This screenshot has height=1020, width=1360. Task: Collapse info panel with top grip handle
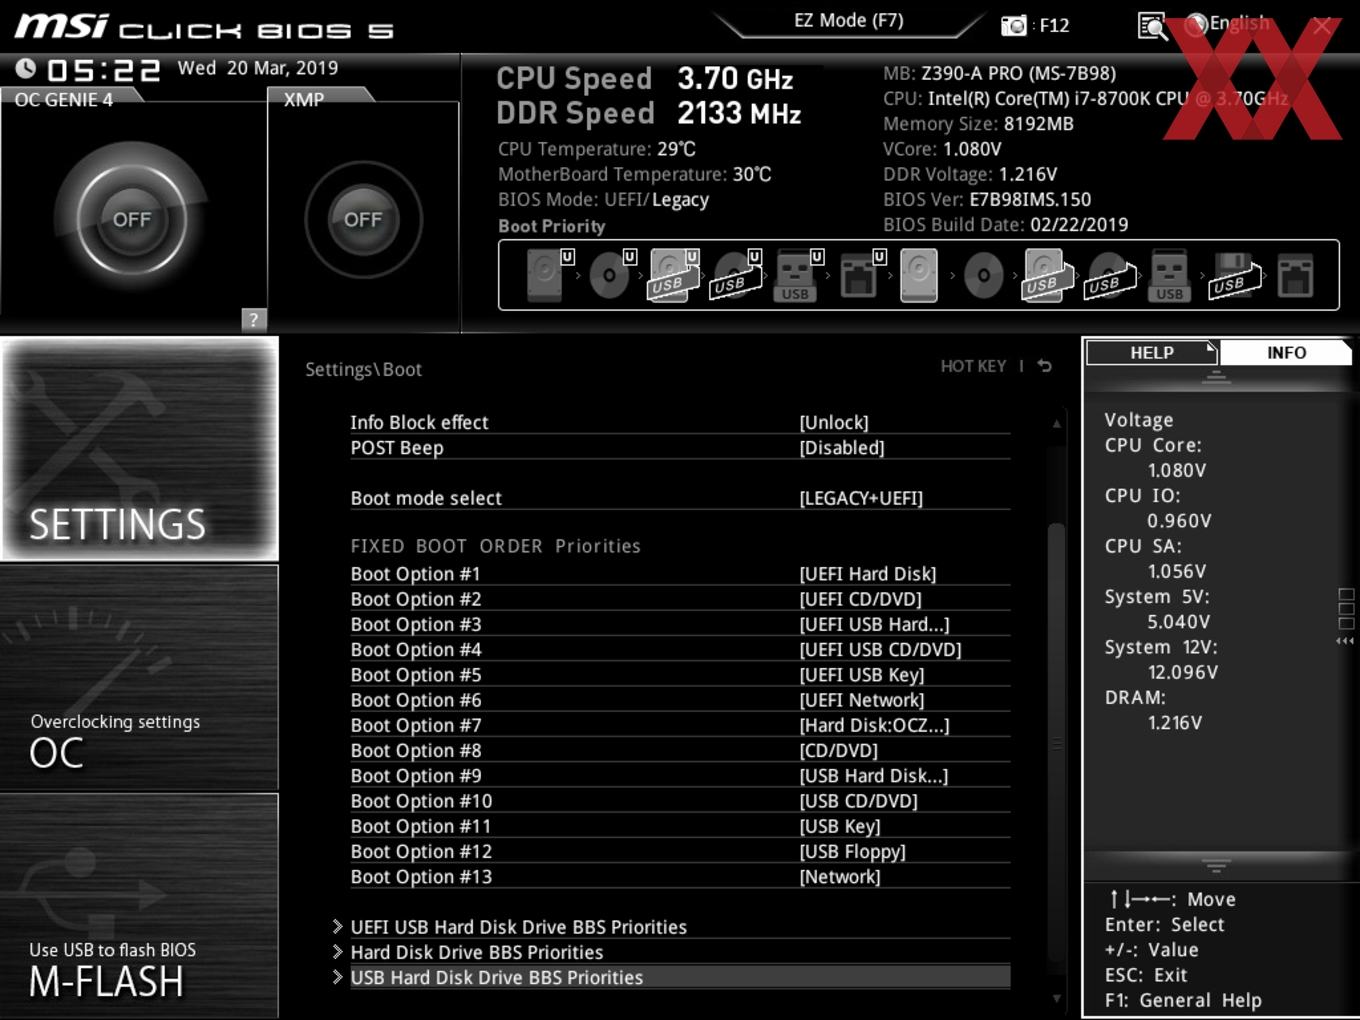[x=1216, y=377]
